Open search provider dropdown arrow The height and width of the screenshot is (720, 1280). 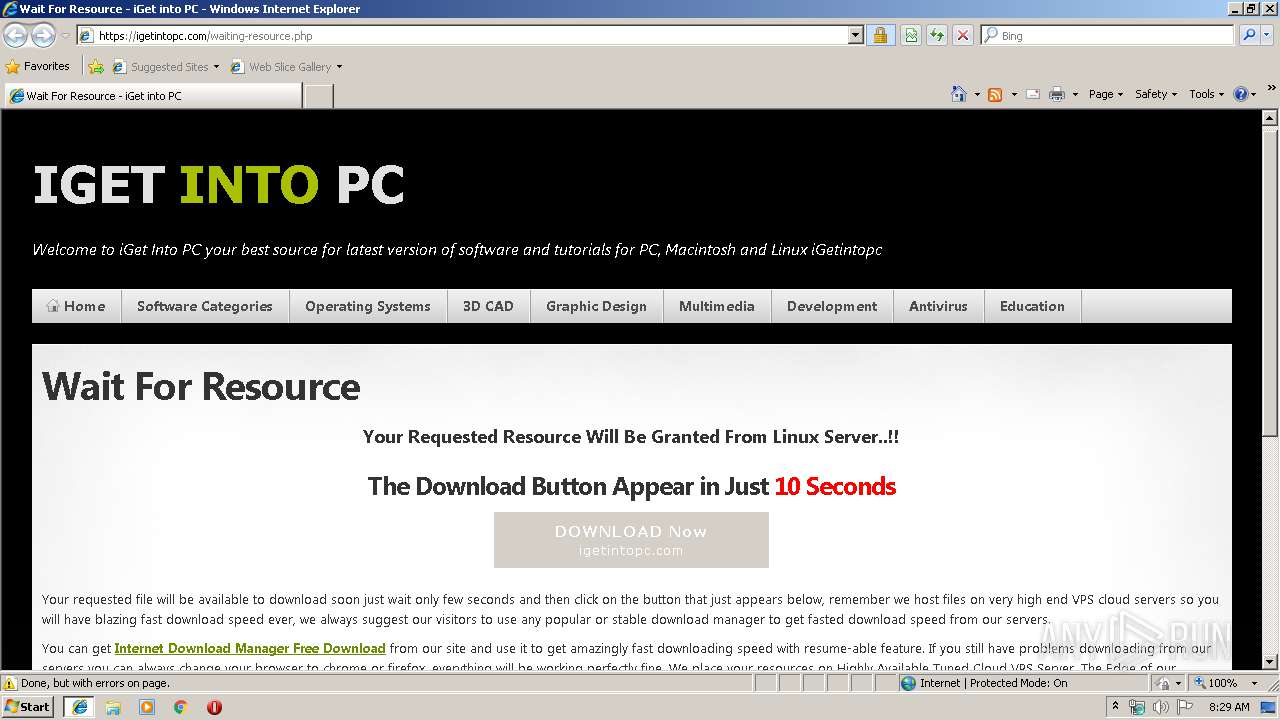pyautogui.click(x=1268, y=35)
